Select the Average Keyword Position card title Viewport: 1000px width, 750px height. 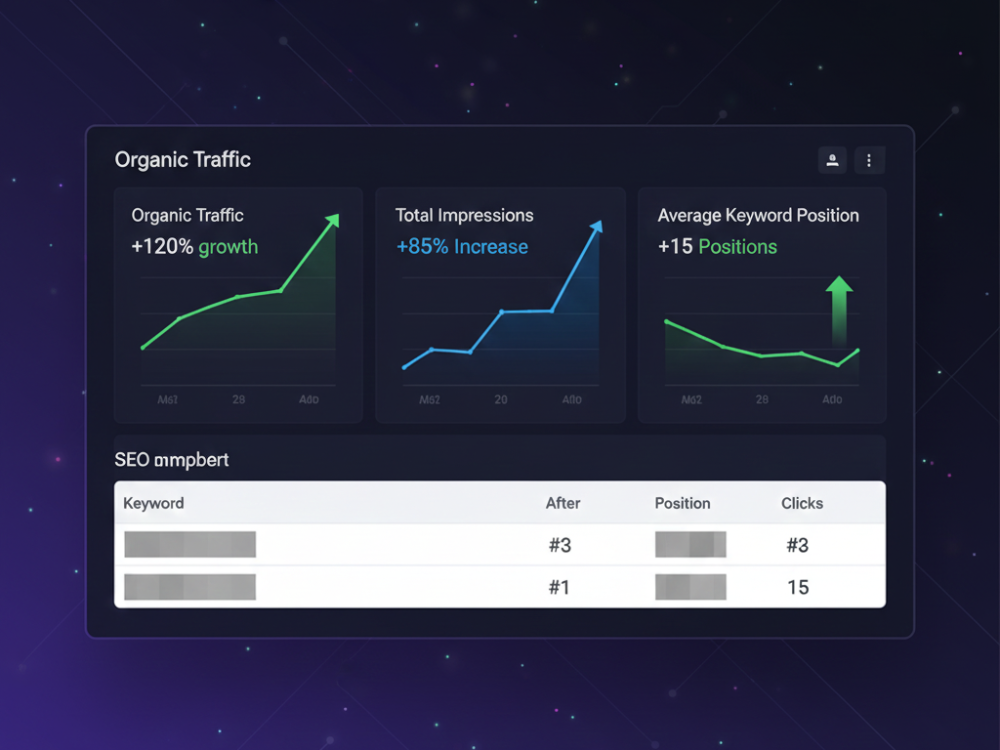coord(758,215)
